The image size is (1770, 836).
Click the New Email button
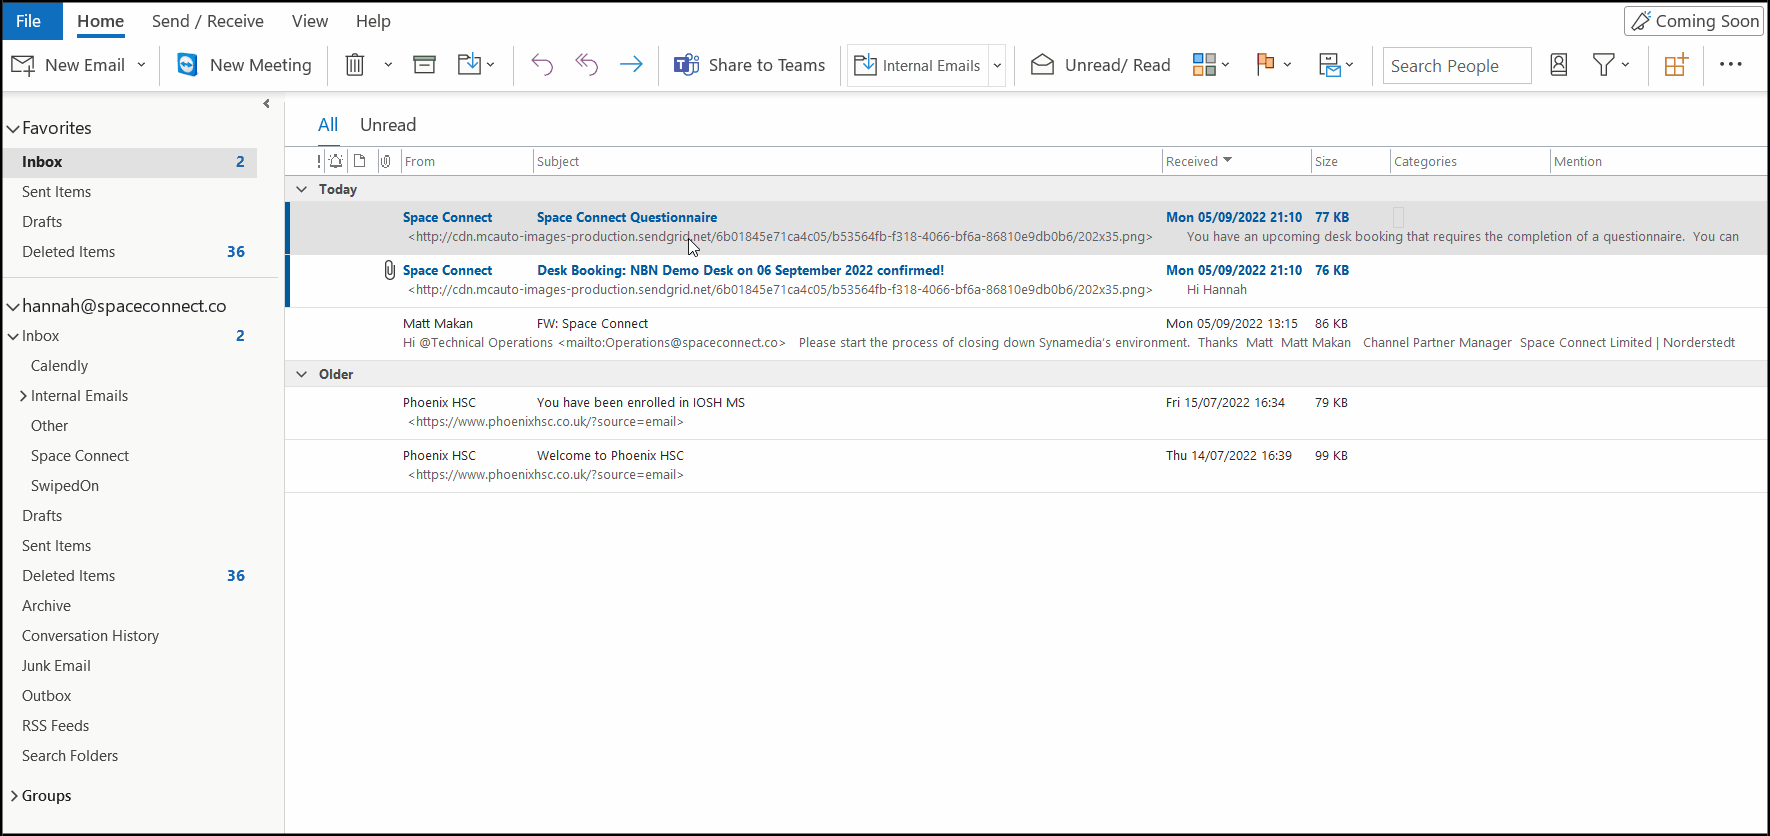[x=68, y=65]
